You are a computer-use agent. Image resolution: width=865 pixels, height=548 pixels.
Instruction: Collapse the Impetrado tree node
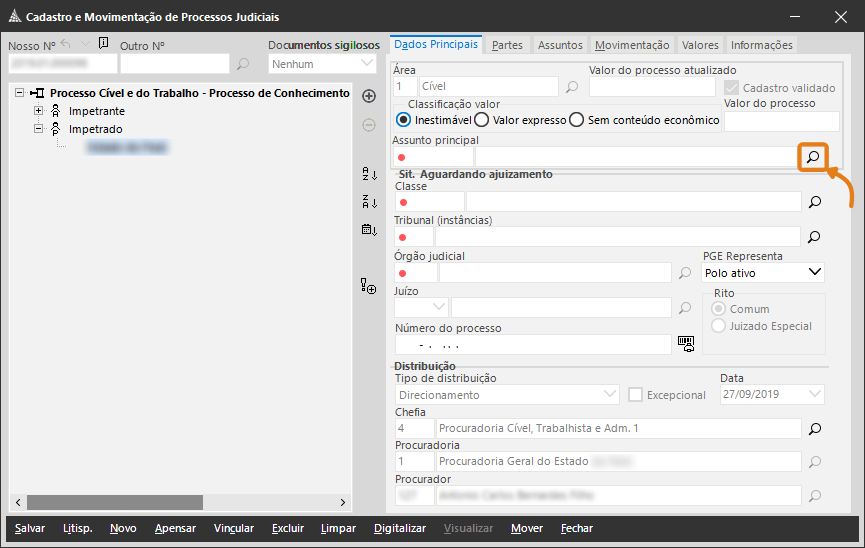tap(40, 129)
